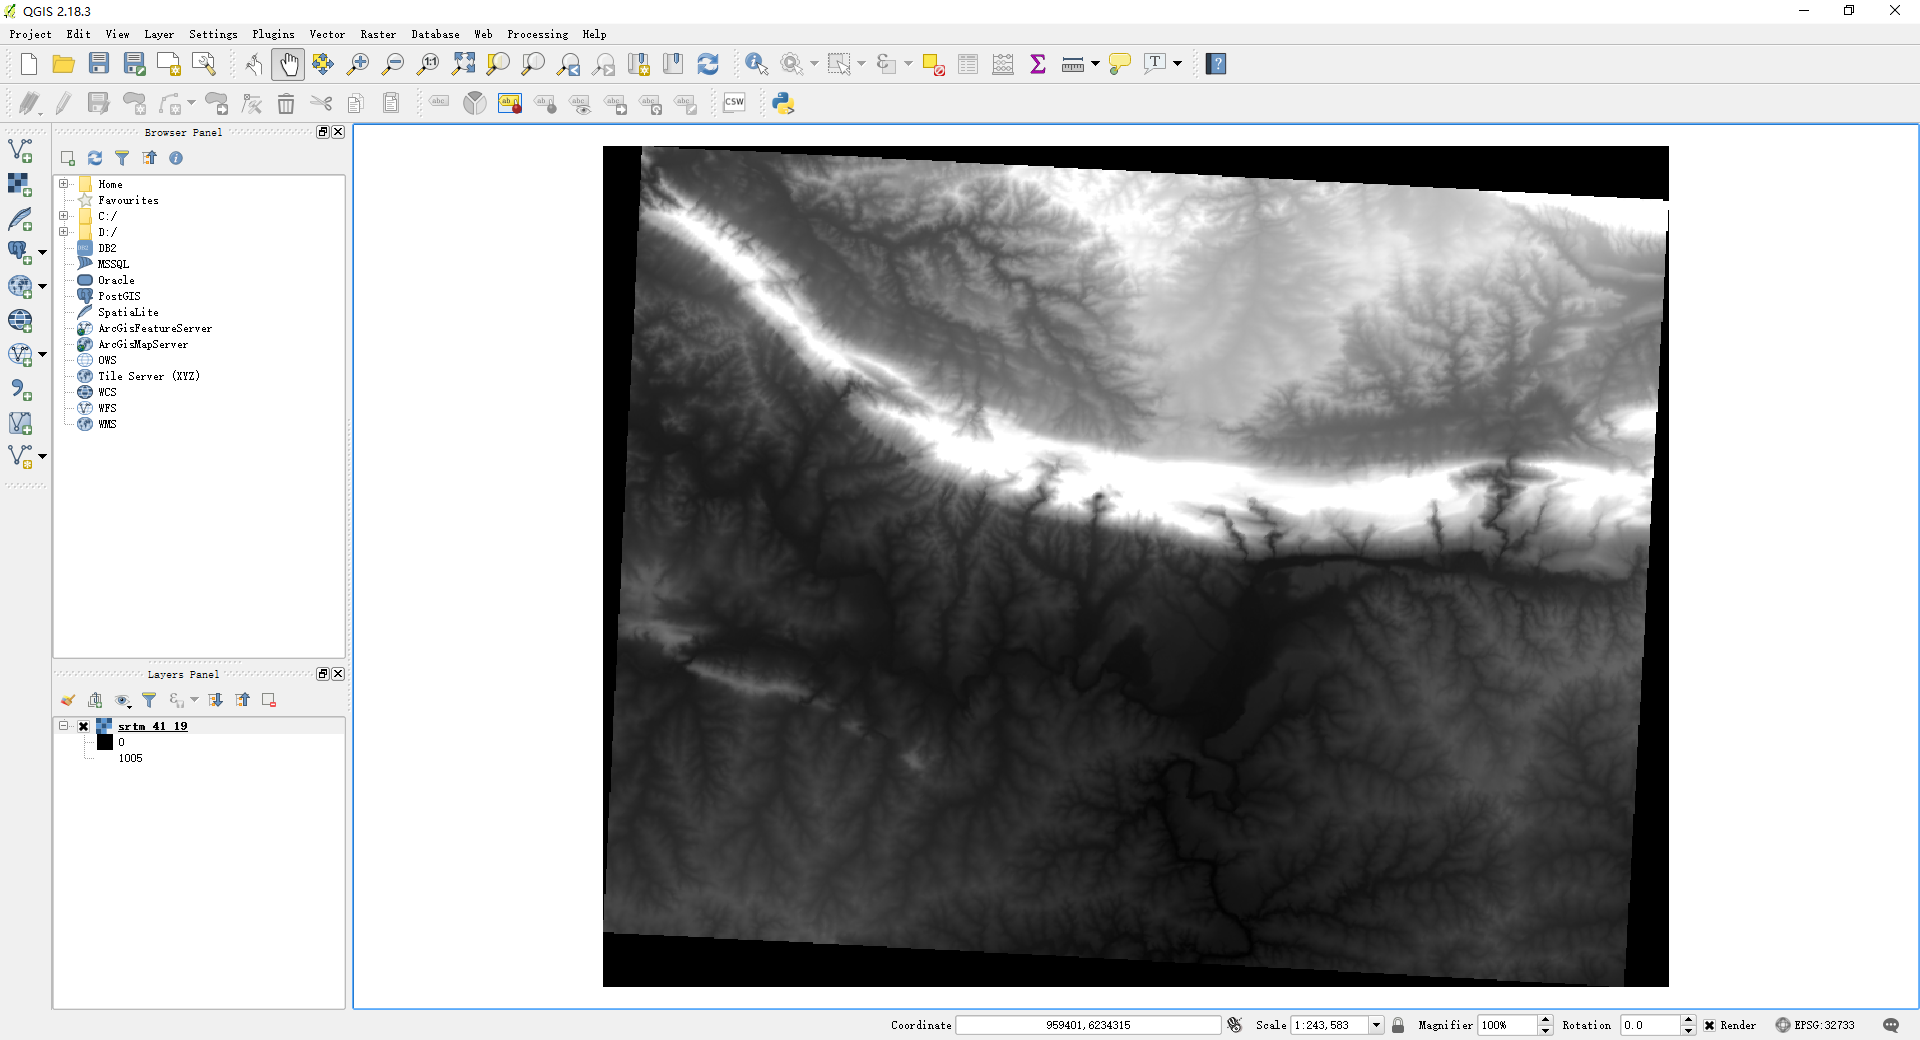Add group in Layers Panel
Viewport: 1920px width, 1040px height.
(95, 700)
